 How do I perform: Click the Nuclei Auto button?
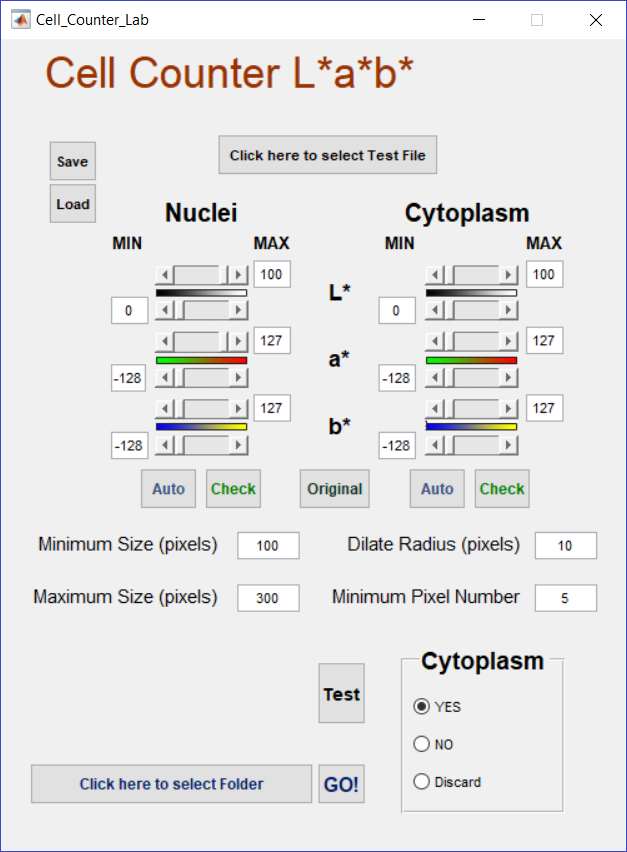click(x=168, y=489)
